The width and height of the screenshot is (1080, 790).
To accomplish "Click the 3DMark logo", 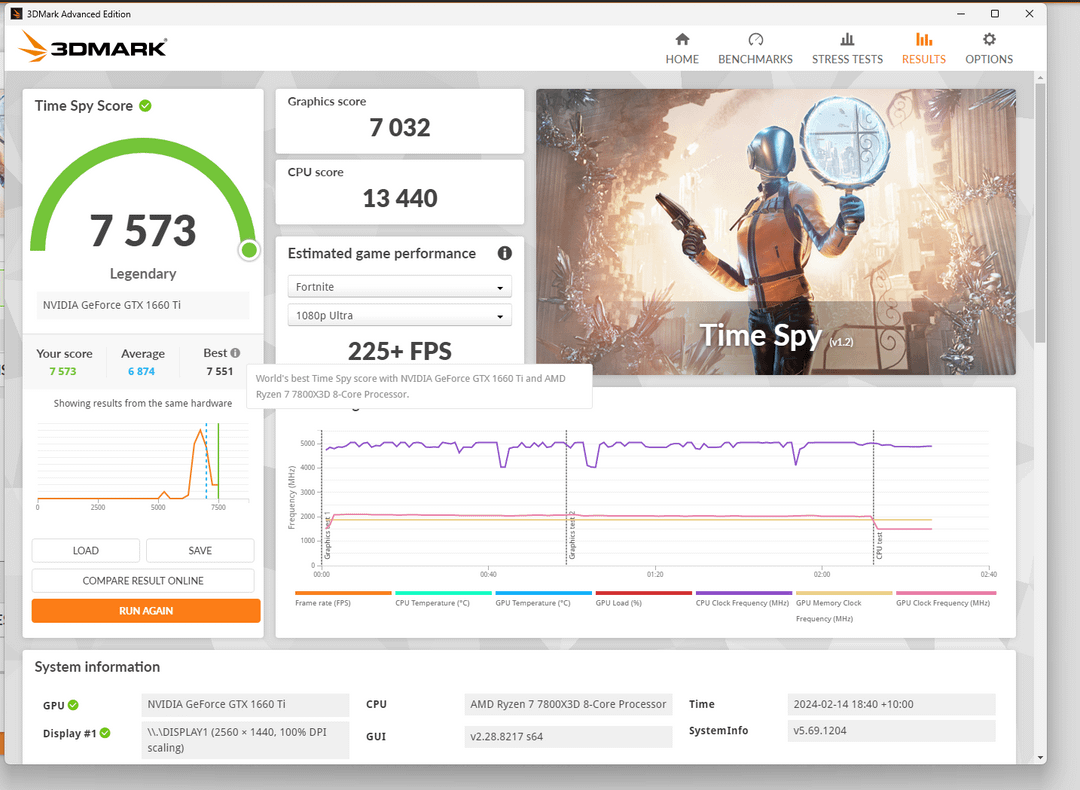I will click(x=93, y=47).
